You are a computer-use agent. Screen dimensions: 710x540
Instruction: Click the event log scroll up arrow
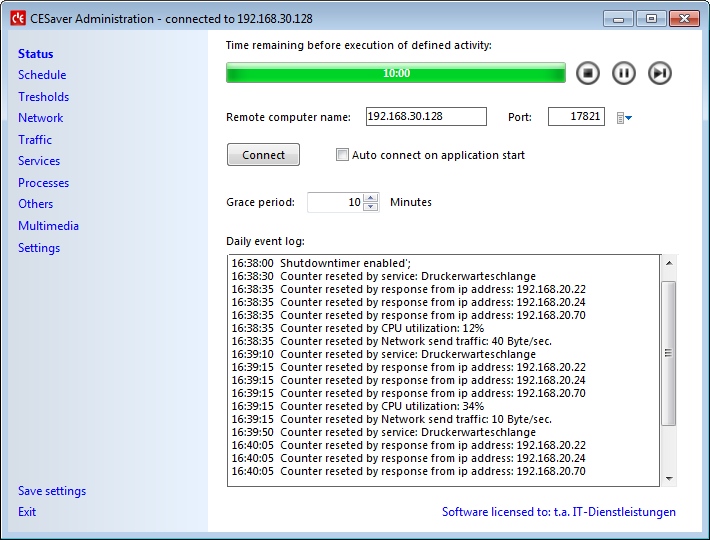point(669,263)
